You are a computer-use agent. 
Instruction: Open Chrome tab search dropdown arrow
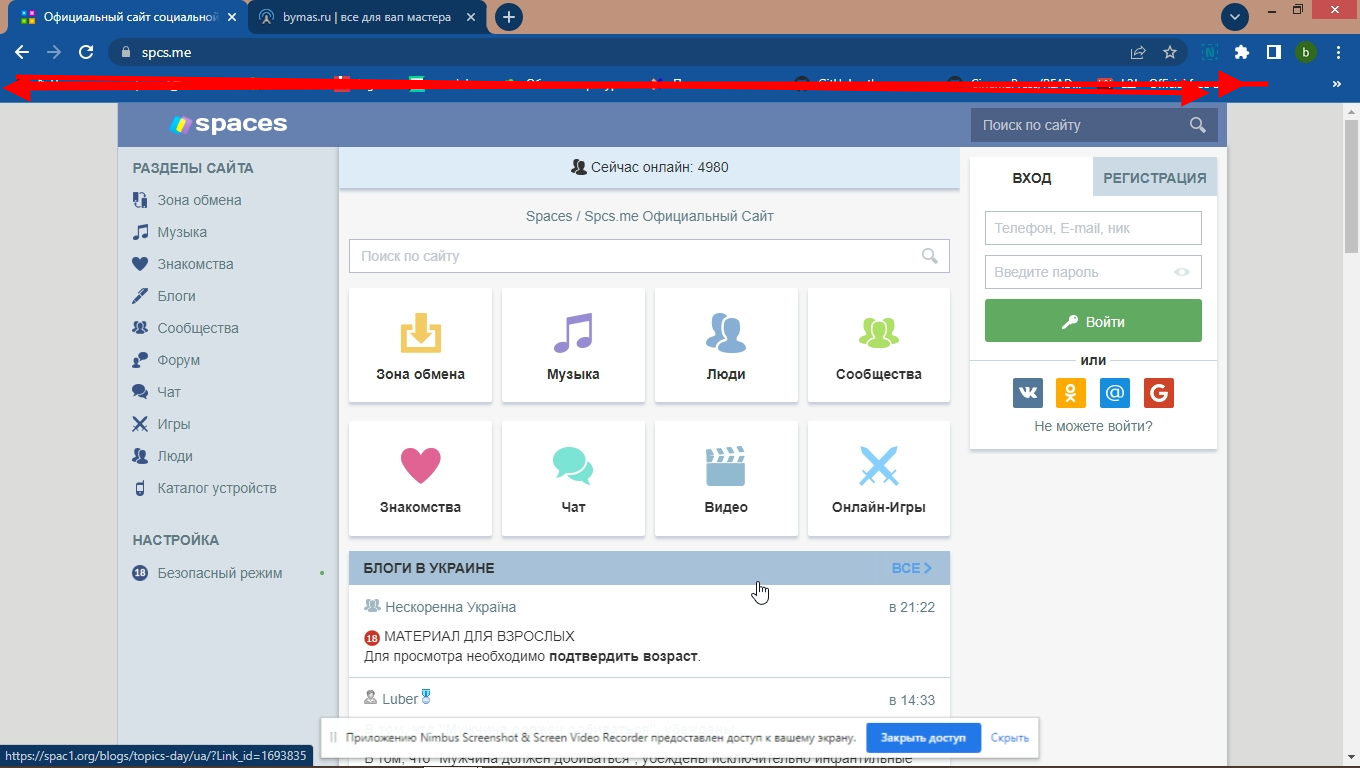1236,17
